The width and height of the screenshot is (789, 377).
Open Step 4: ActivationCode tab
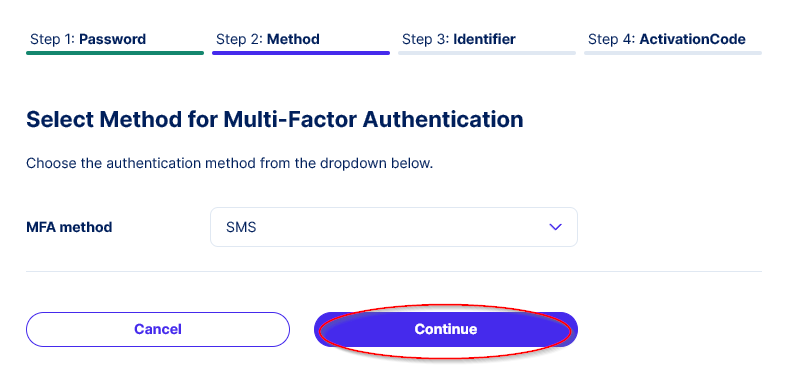[667, 39]
